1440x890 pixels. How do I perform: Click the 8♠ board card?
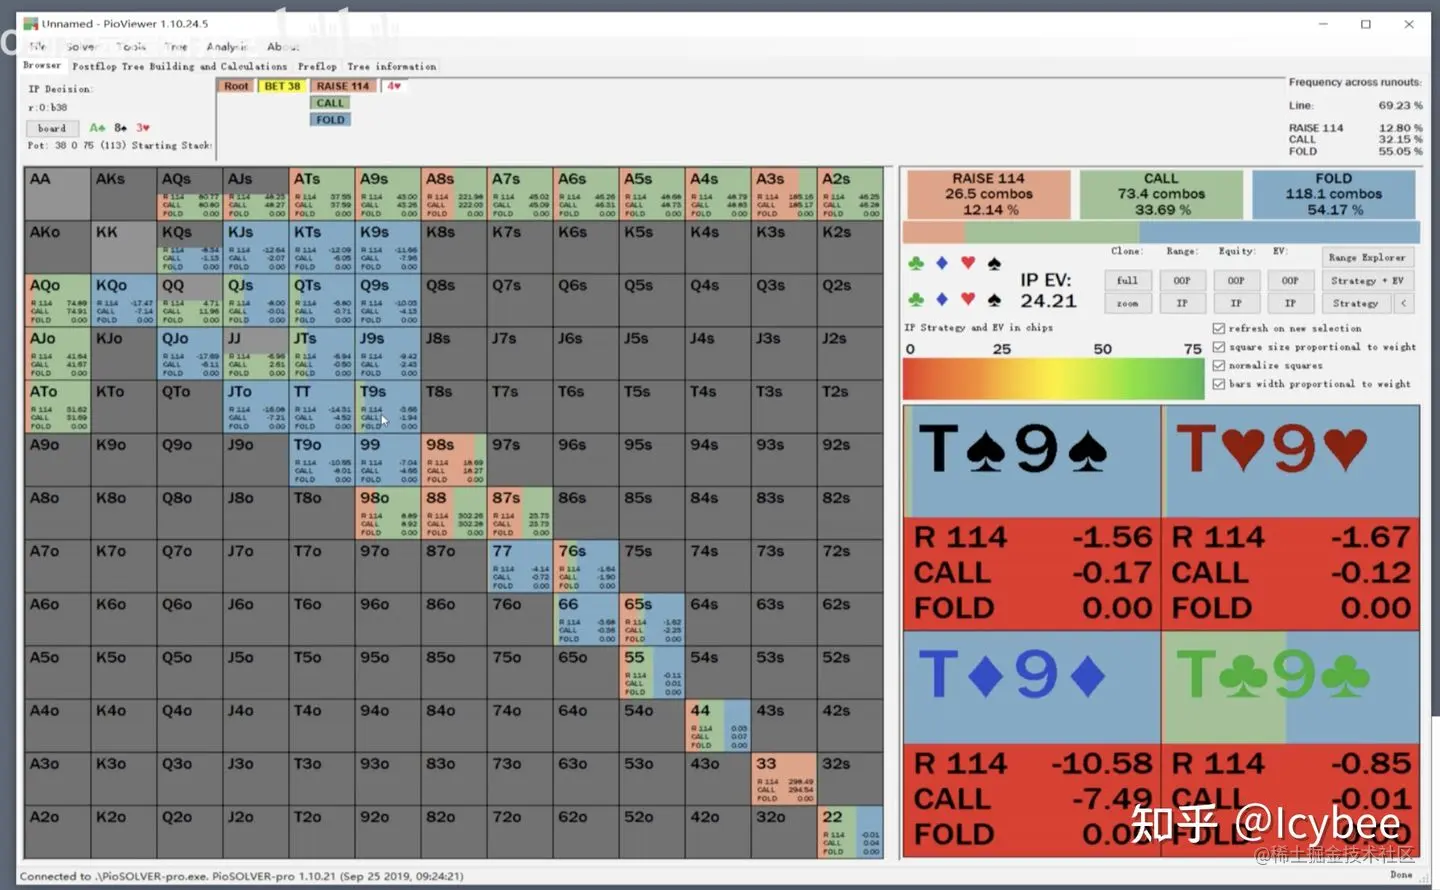(x=120, y=128)
